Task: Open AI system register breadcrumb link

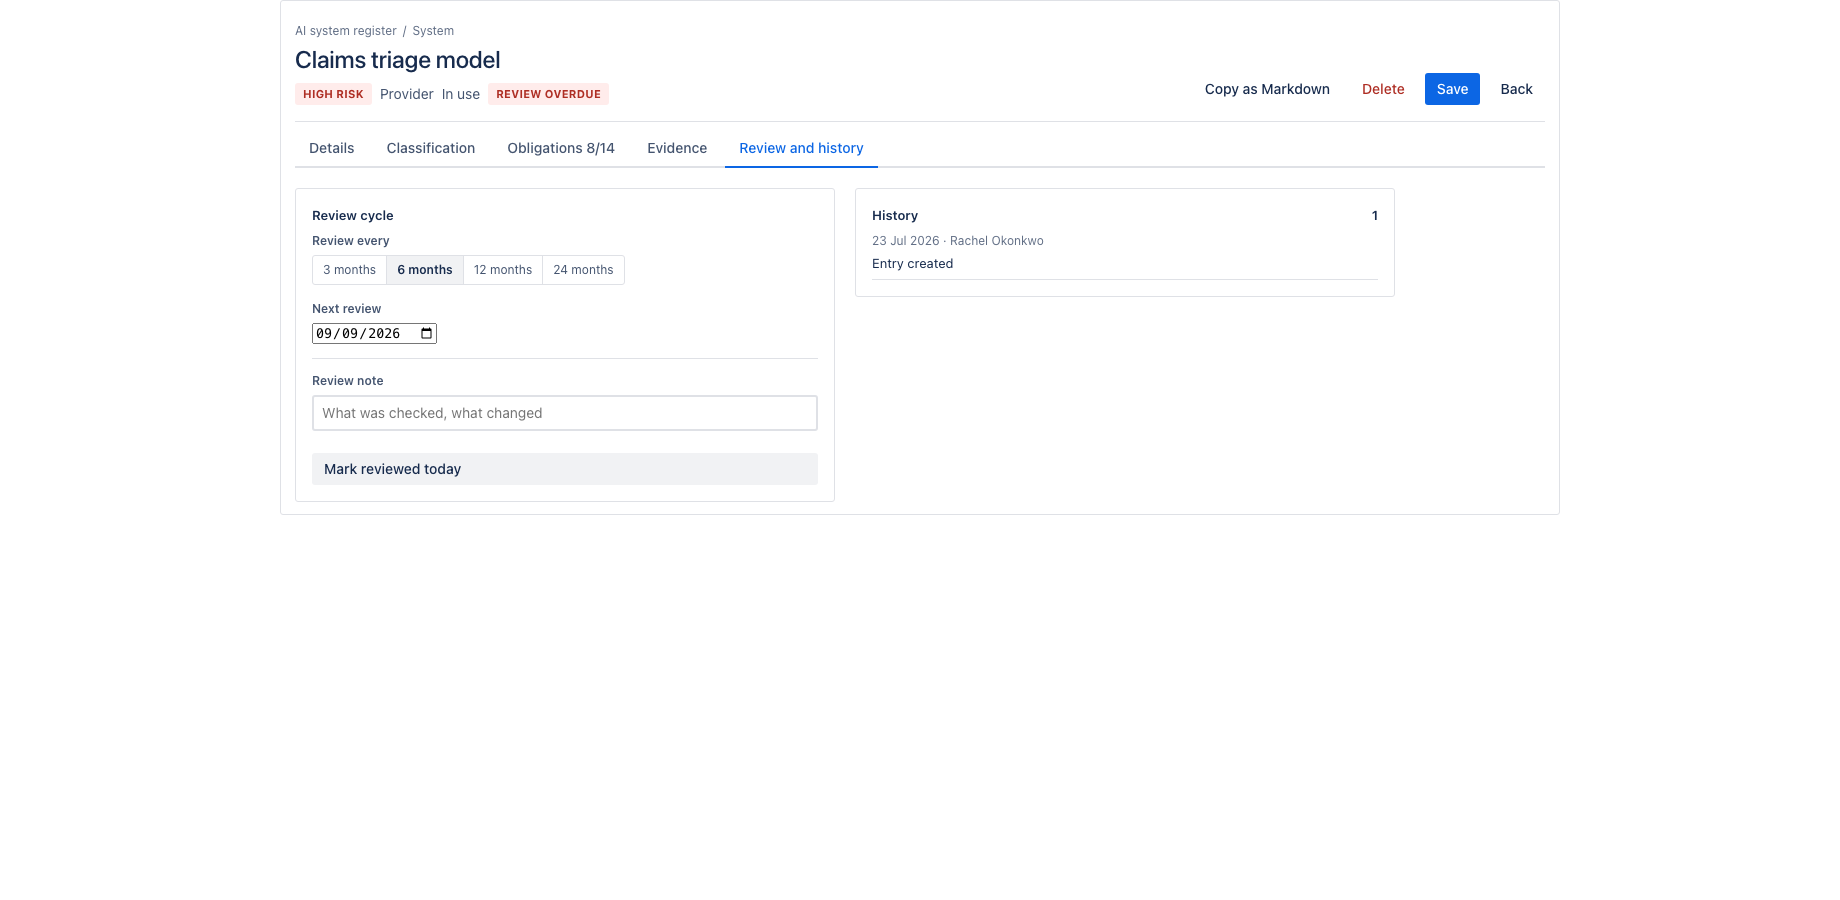Action: (x=346, y=31)
